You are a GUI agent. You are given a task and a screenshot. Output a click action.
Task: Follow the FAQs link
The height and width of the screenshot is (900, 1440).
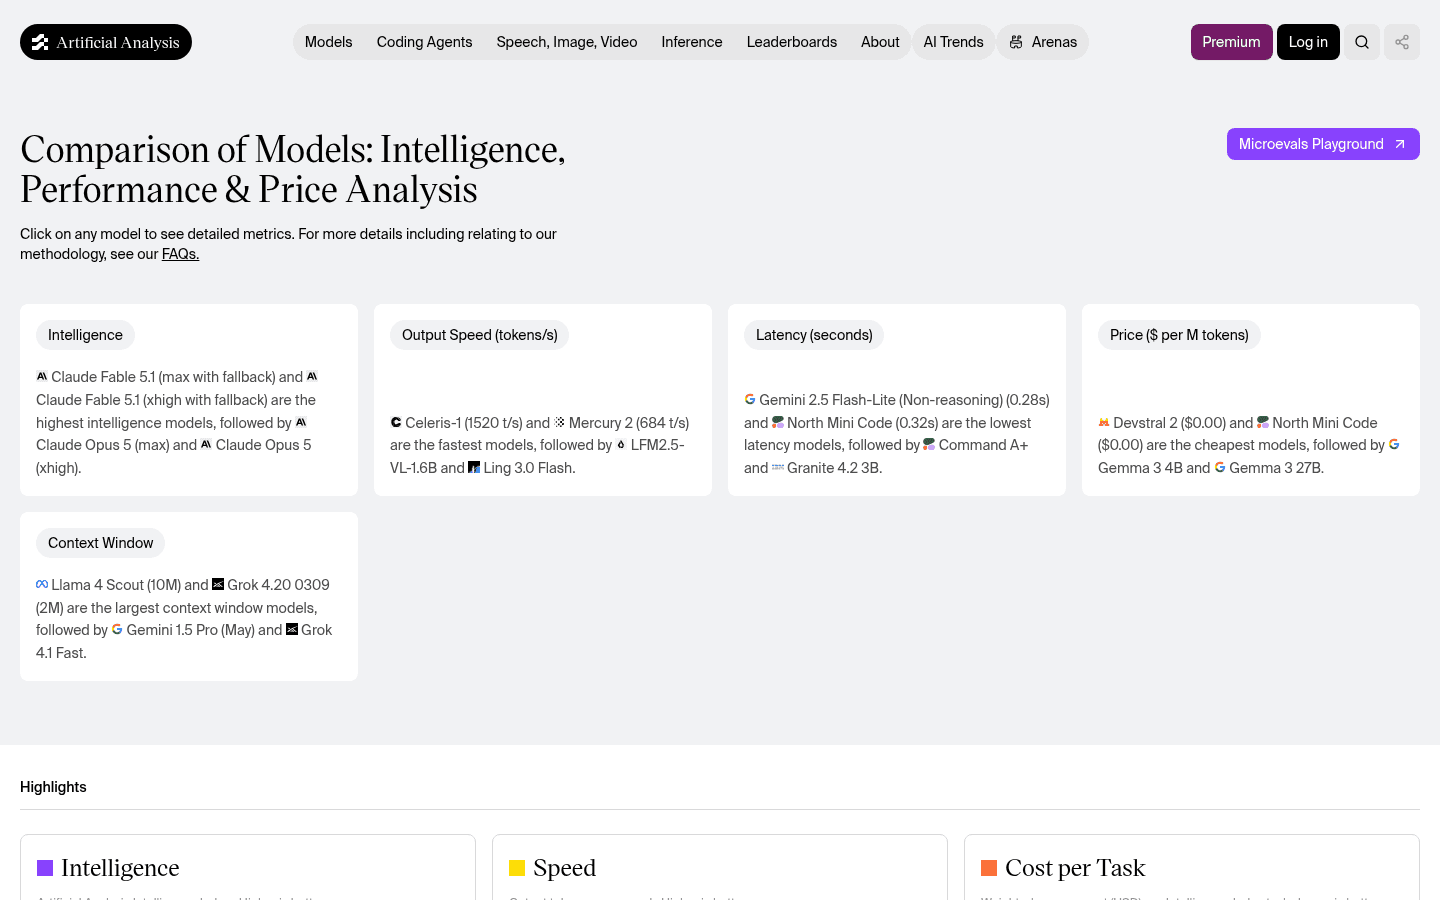[180, 254]
